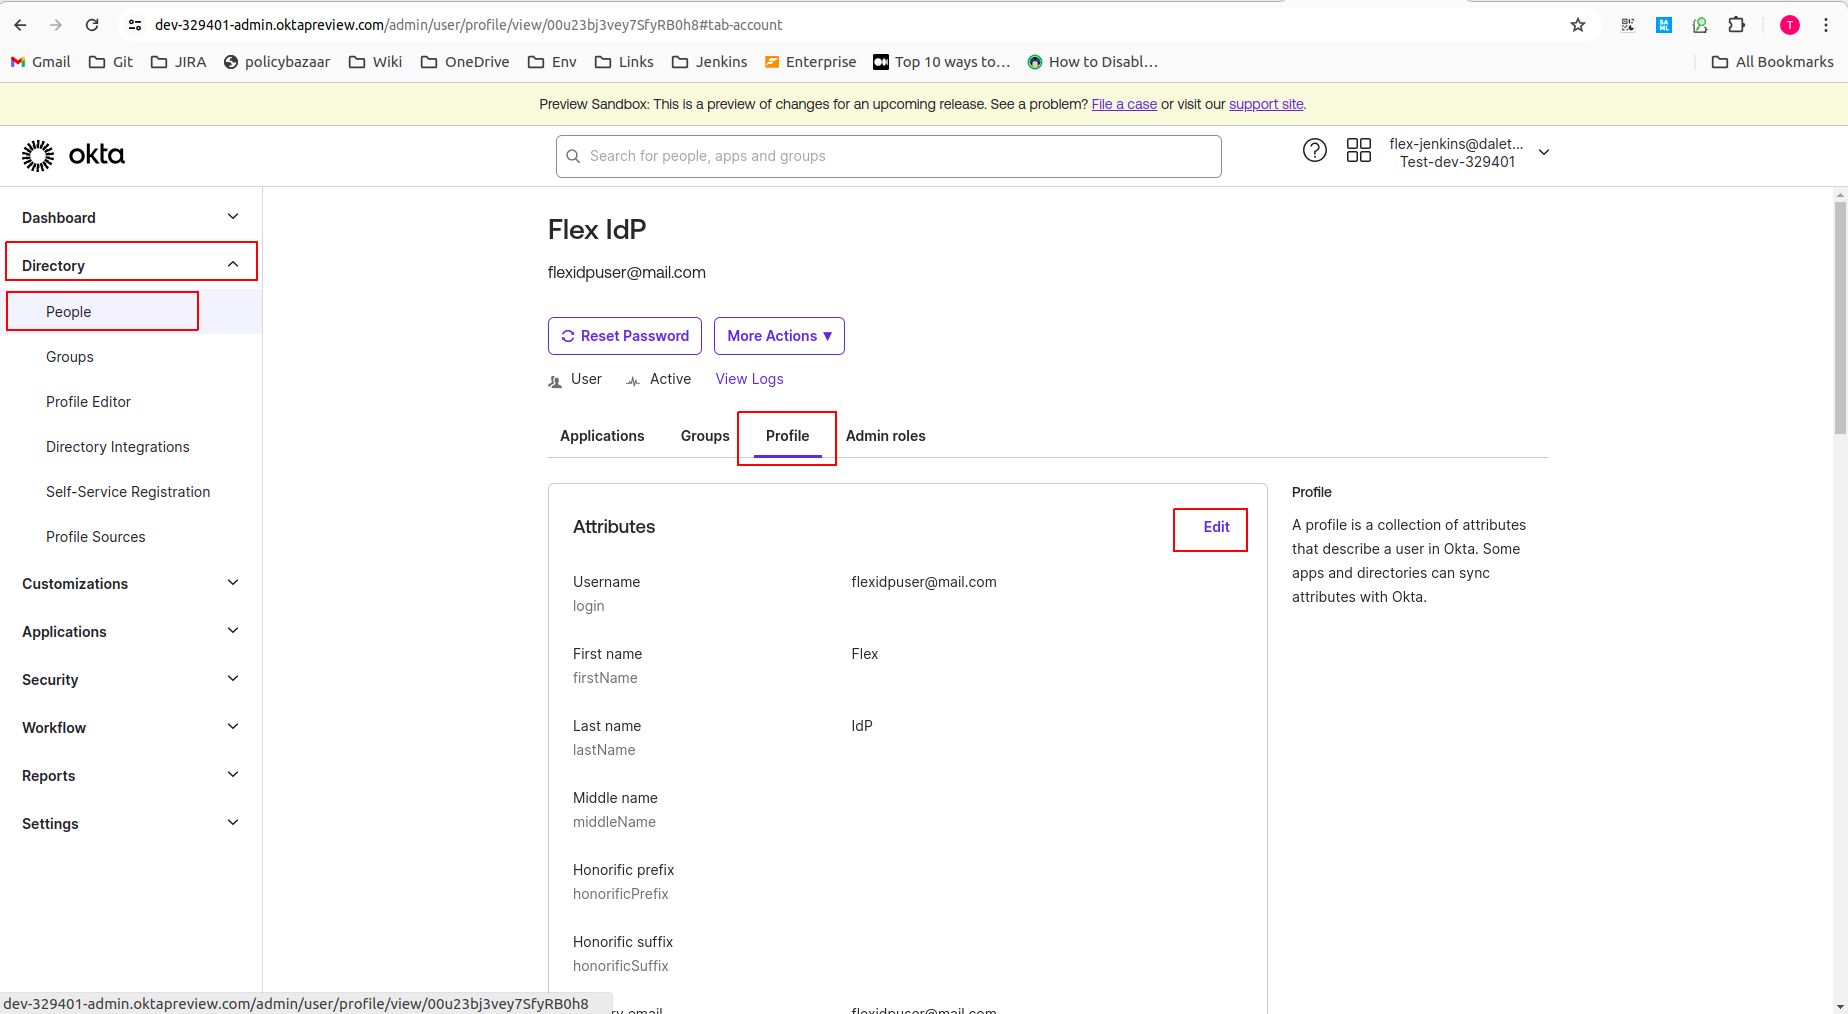Click the First name value Flex
The width and height of the screenshot is (1848, 1014).
tap(865, 654)
